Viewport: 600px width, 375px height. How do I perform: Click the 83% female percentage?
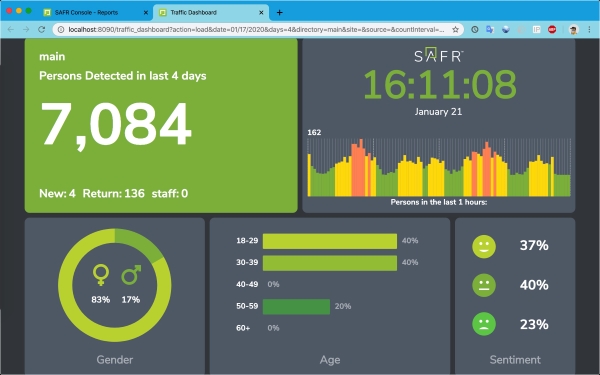click(x=101, y=300)
